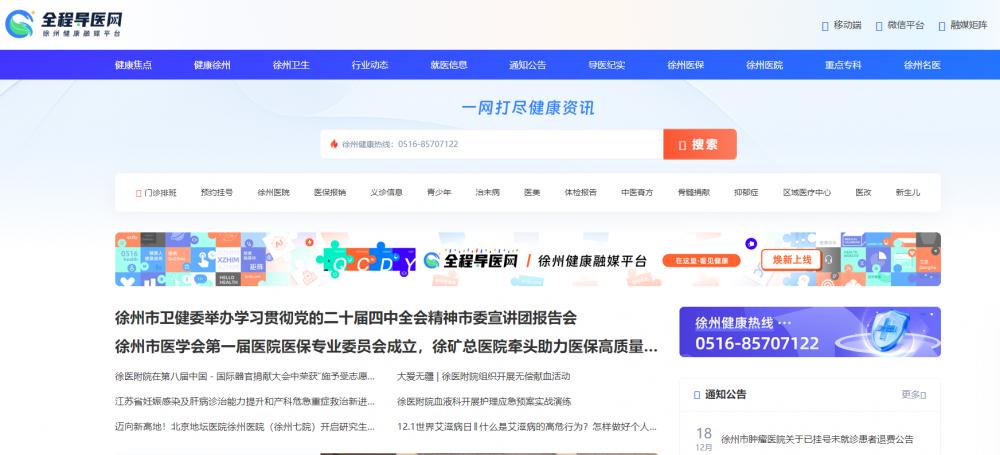Click the flame icon in search box
The image size is (1000, 455).
click(334, 144)
